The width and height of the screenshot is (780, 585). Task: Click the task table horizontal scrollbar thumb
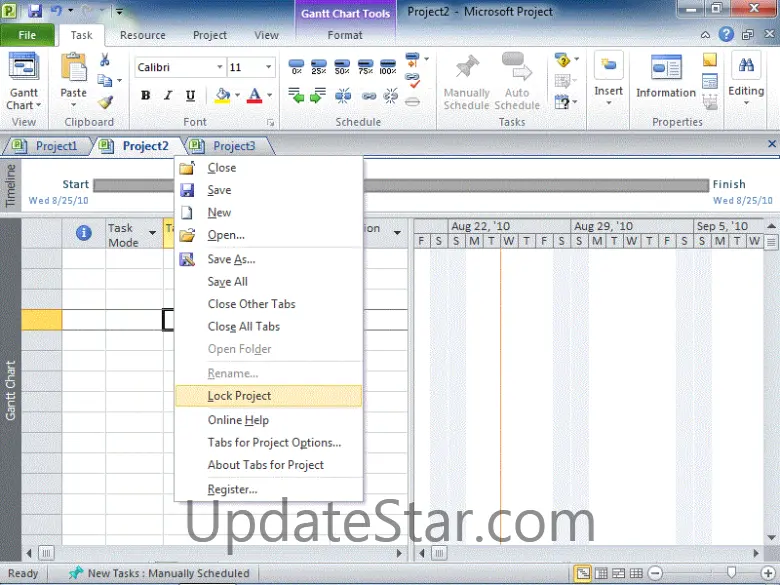pos(46,553)
